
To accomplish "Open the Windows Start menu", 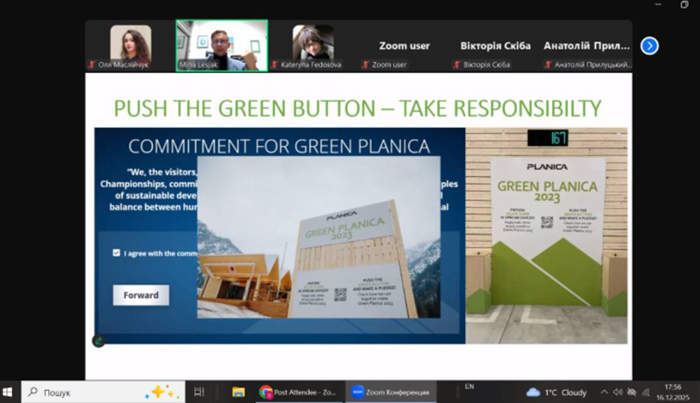I will pos(10,392).
